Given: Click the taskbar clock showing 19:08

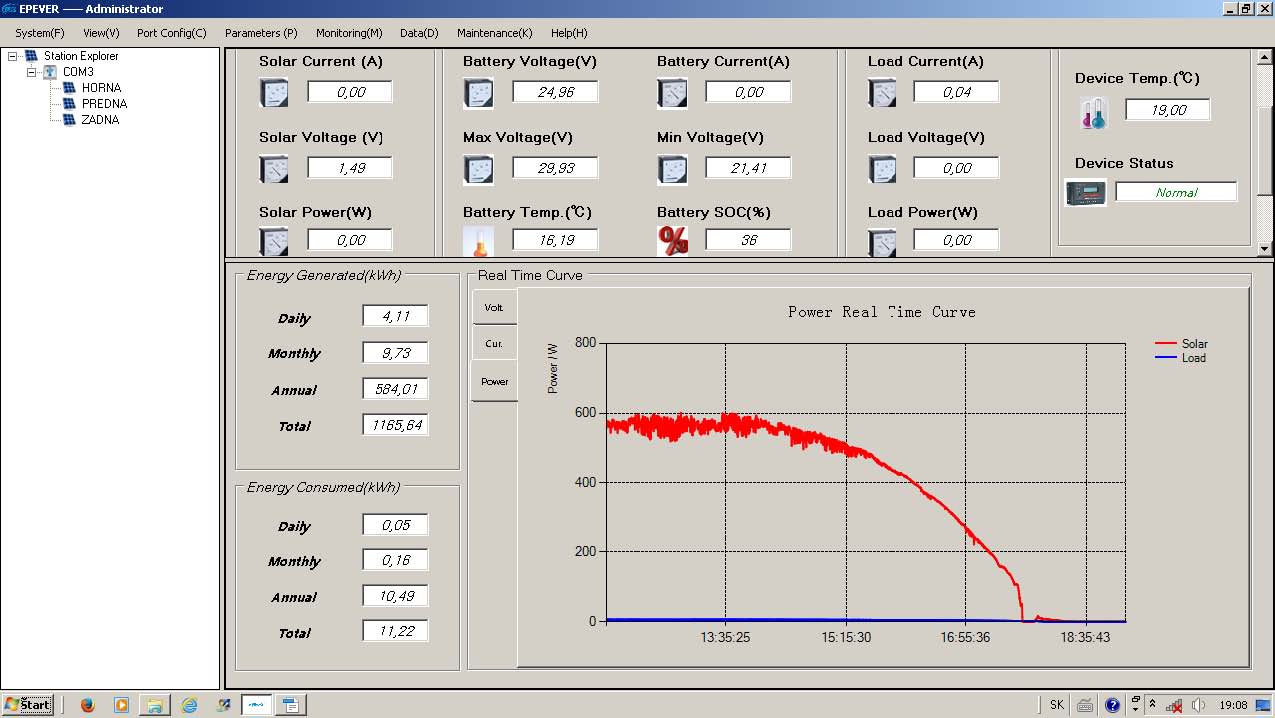Looking at the screenshot, I should tap(1233, 705).
